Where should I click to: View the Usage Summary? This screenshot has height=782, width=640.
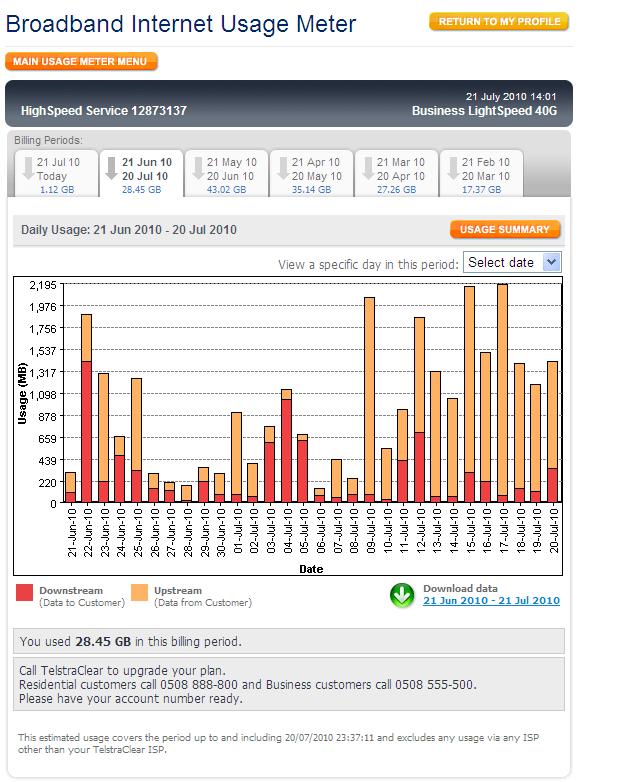tap(505, 230)
